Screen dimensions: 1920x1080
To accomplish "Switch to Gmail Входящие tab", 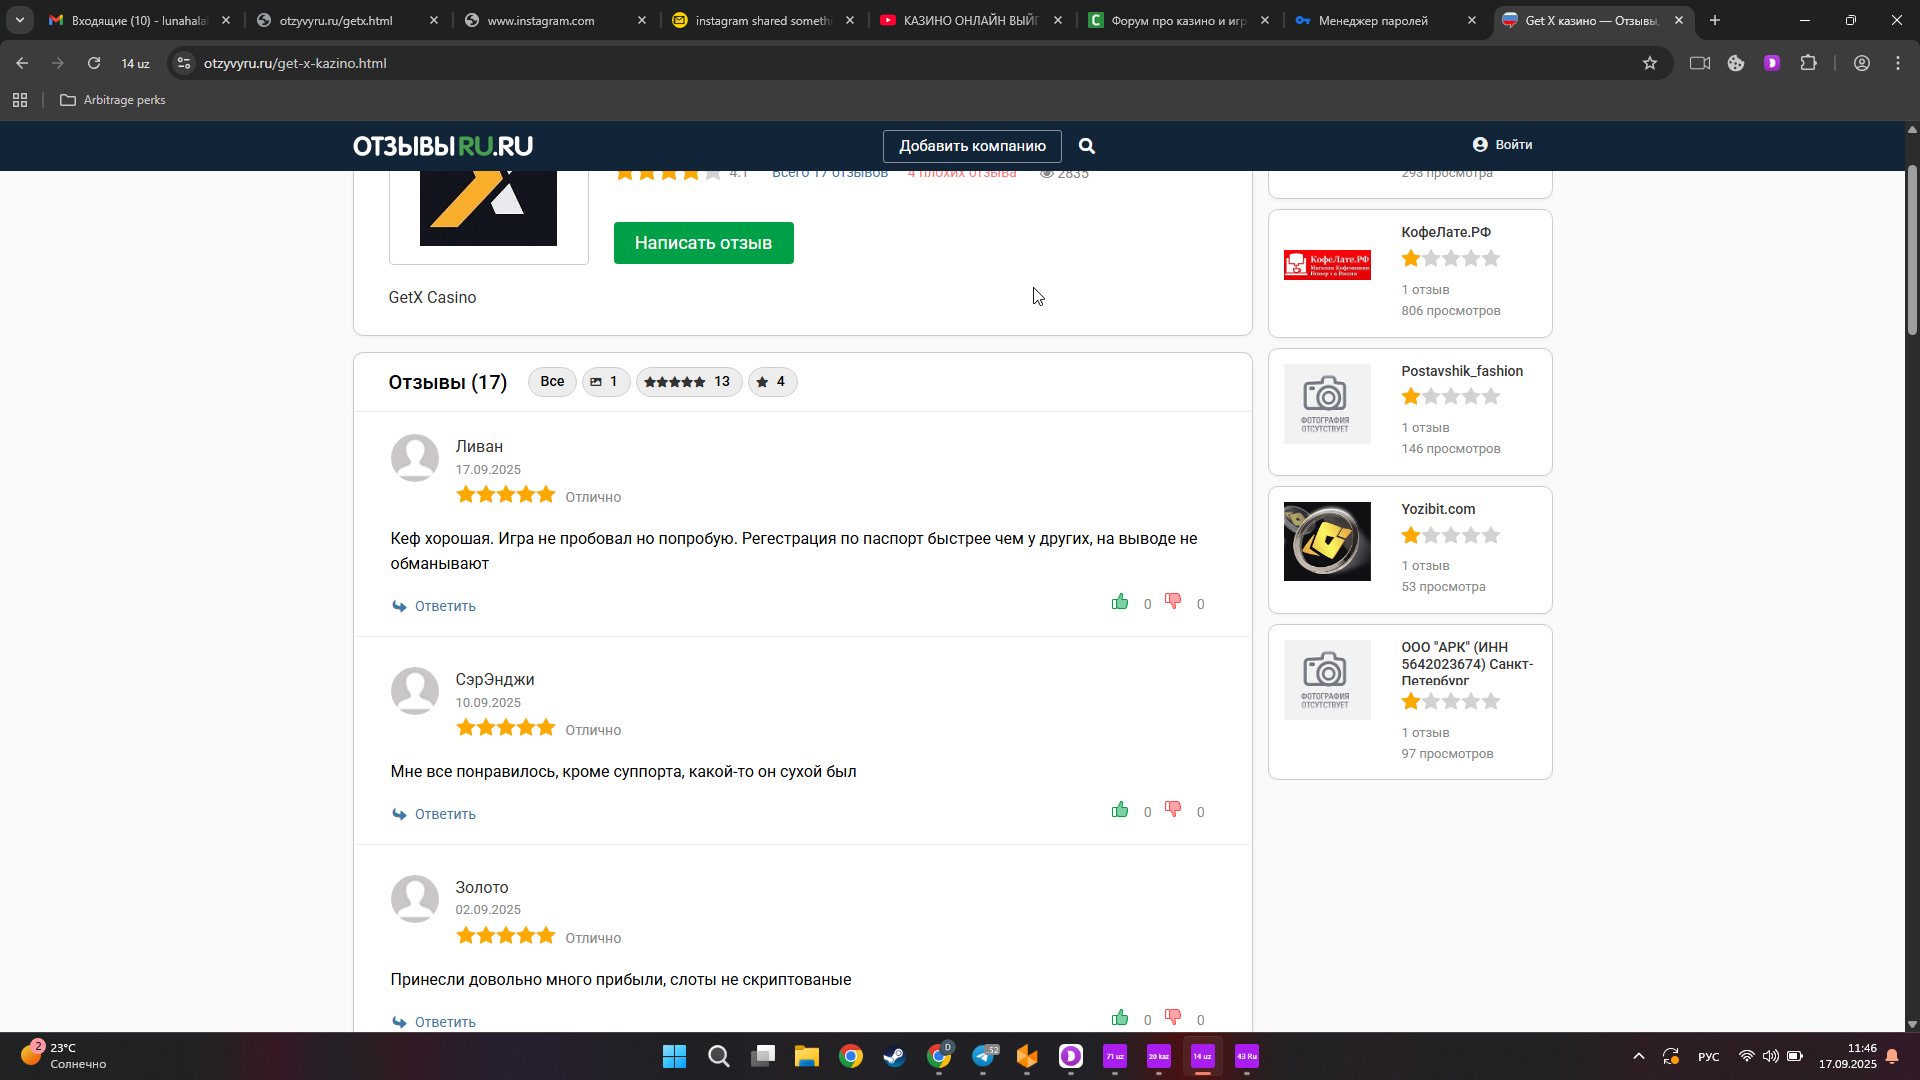I will click(x=138, y=20).
